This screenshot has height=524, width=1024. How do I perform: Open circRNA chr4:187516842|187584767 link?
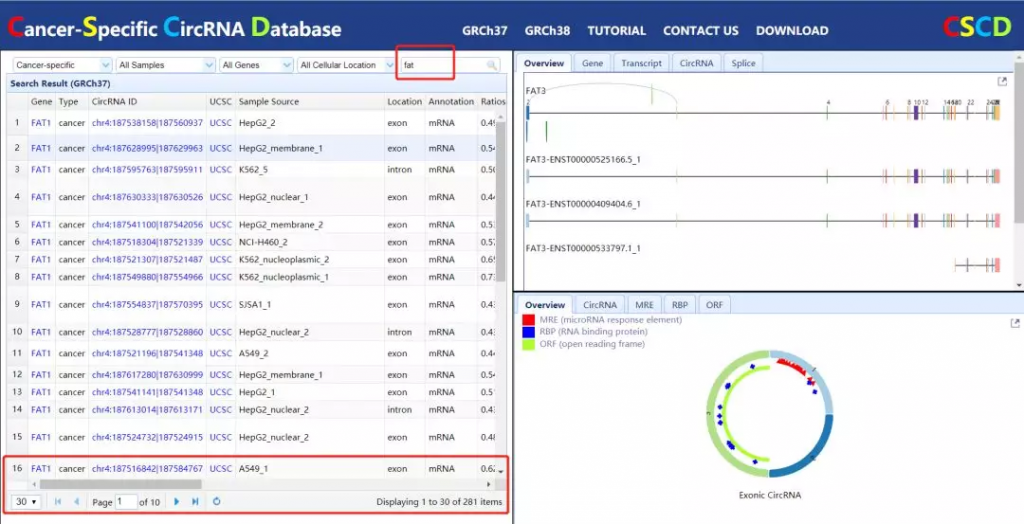coord(148,468)
